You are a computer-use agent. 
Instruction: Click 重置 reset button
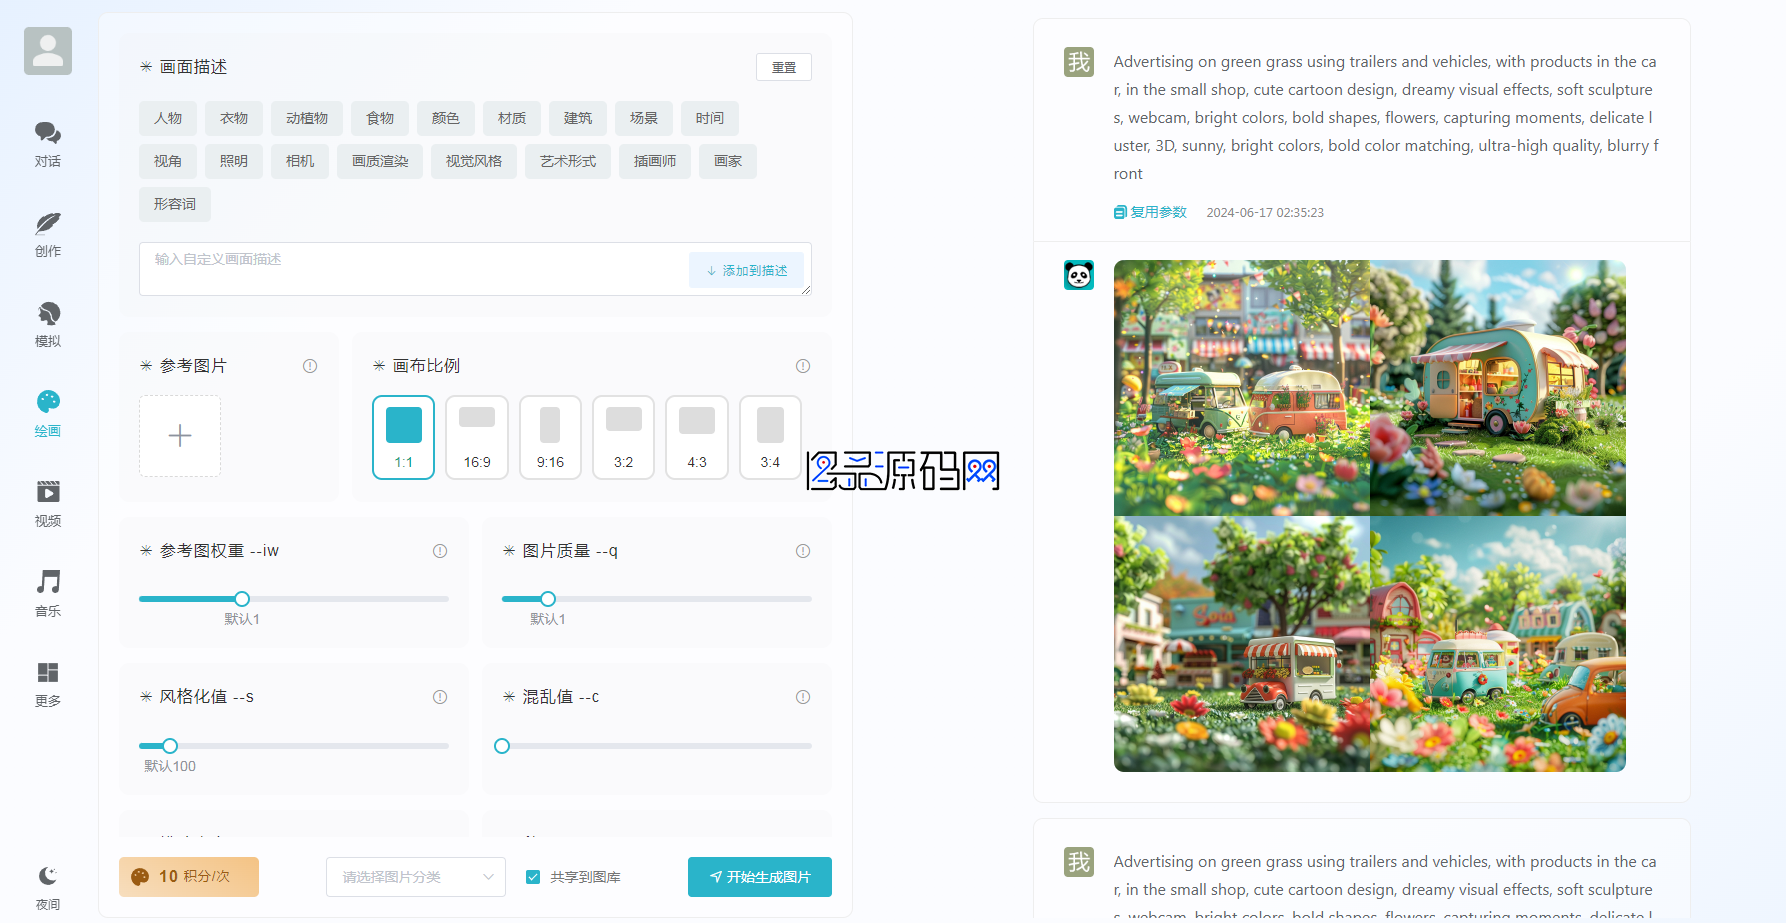pyautogui.click(x=784, y=67)
